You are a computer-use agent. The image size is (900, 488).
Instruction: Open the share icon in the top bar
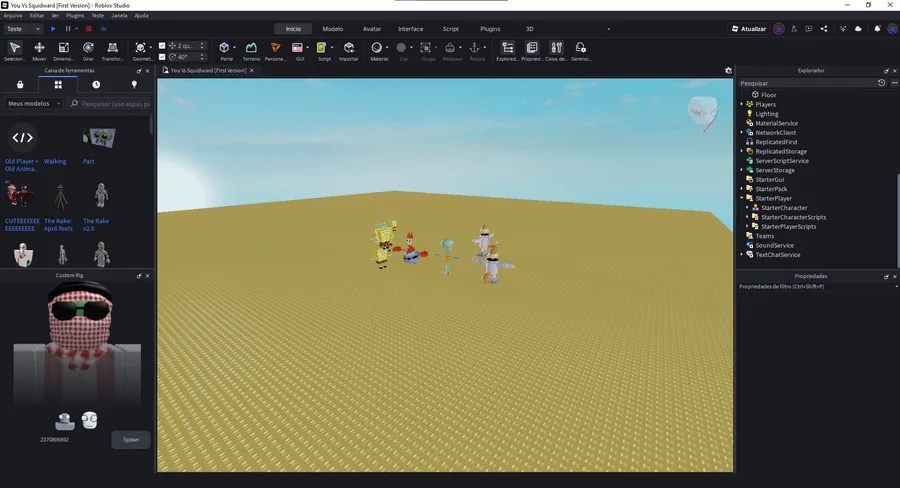[x=824, y=29]
